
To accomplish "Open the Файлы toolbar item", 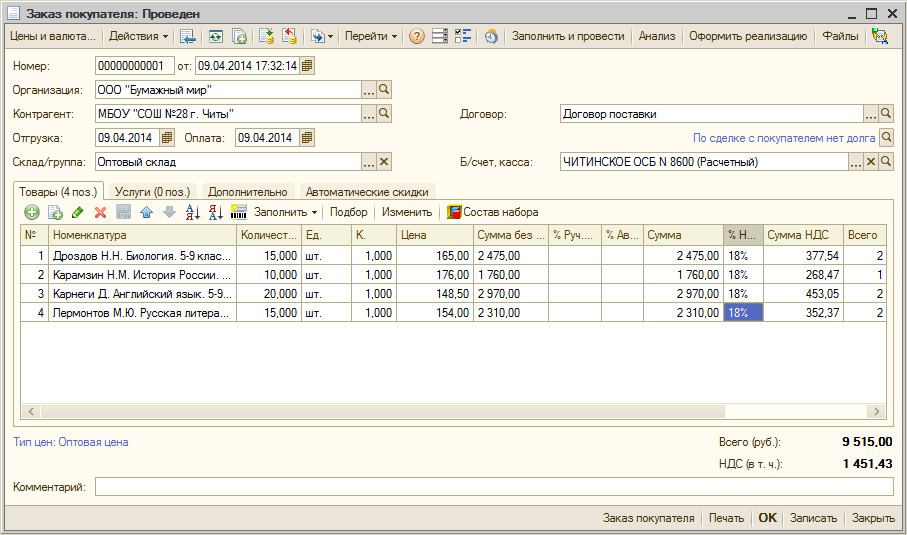I will click(840, 36).
